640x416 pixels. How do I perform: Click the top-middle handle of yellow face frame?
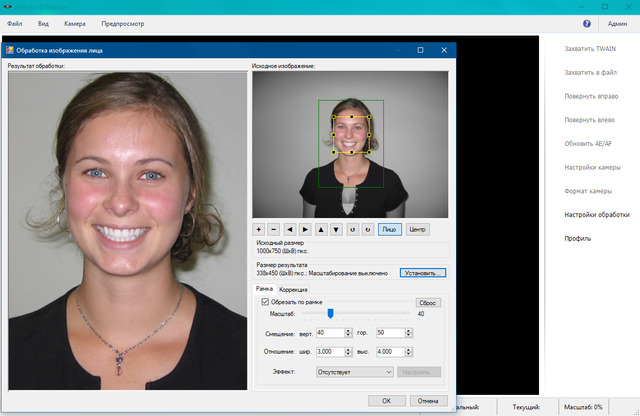tap(351, 117)
